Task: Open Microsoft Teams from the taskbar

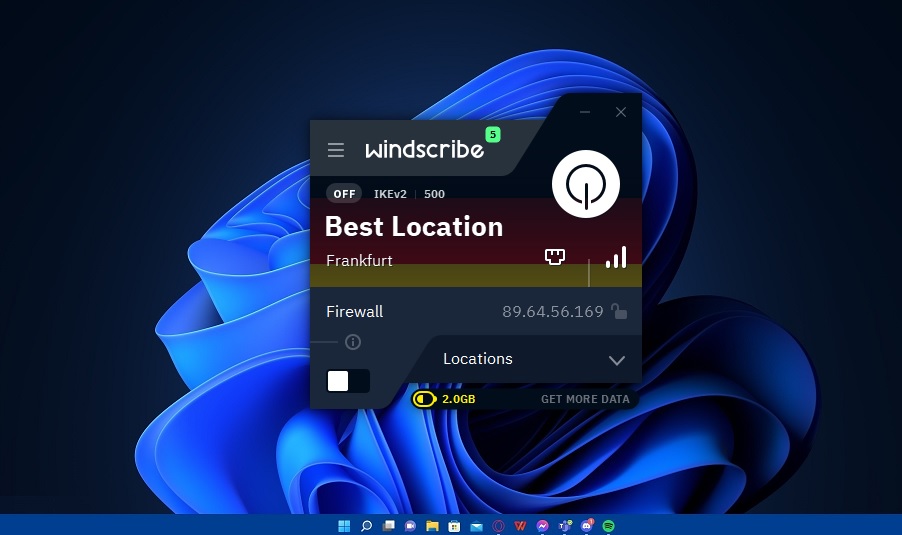Action: point(564,526)
